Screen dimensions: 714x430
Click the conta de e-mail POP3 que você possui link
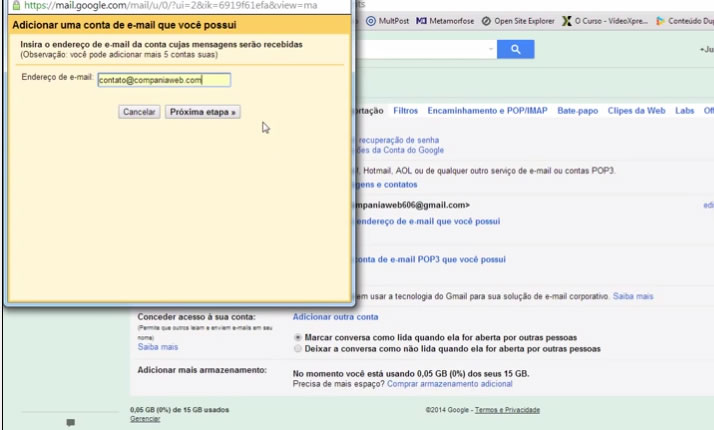(x=430, y=259)
